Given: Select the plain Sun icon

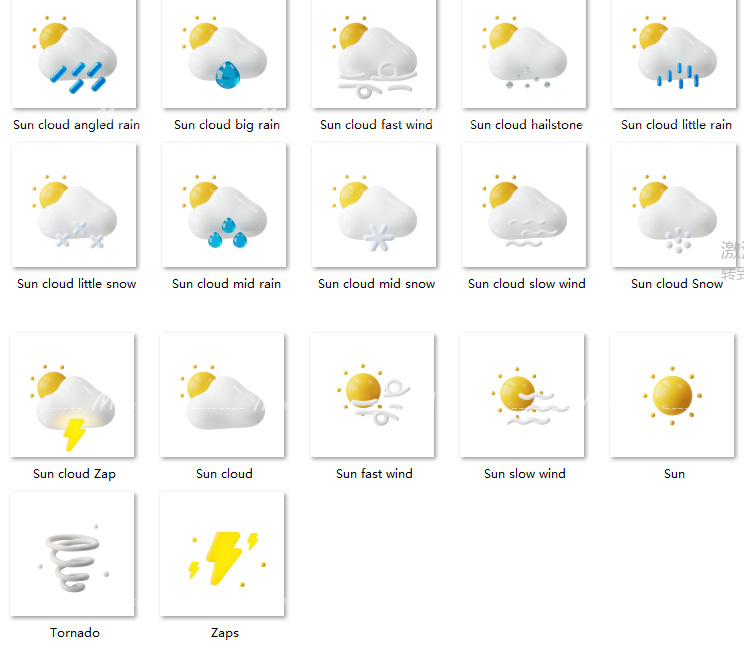Looking at the screenshot, I should click(672, 395).
